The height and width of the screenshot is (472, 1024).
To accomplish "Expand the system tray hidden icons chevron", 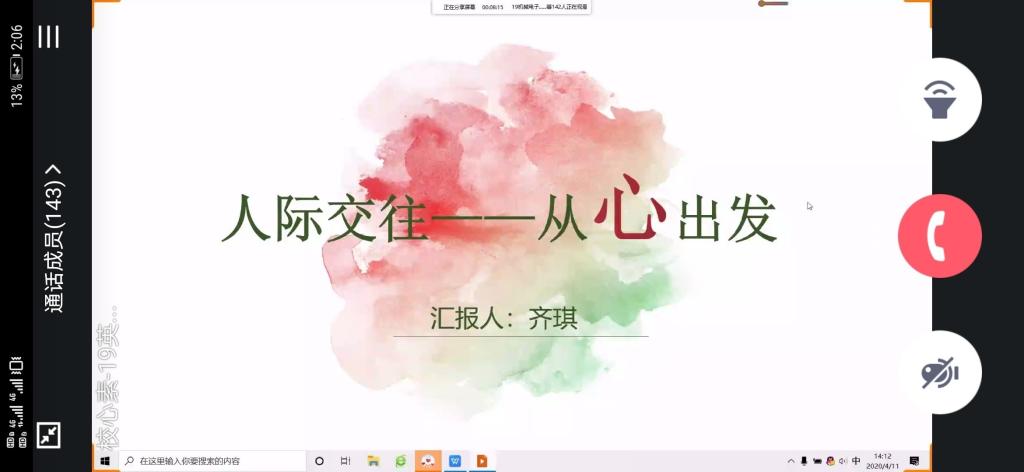I will pyautogui.click(x=791, y=461).
